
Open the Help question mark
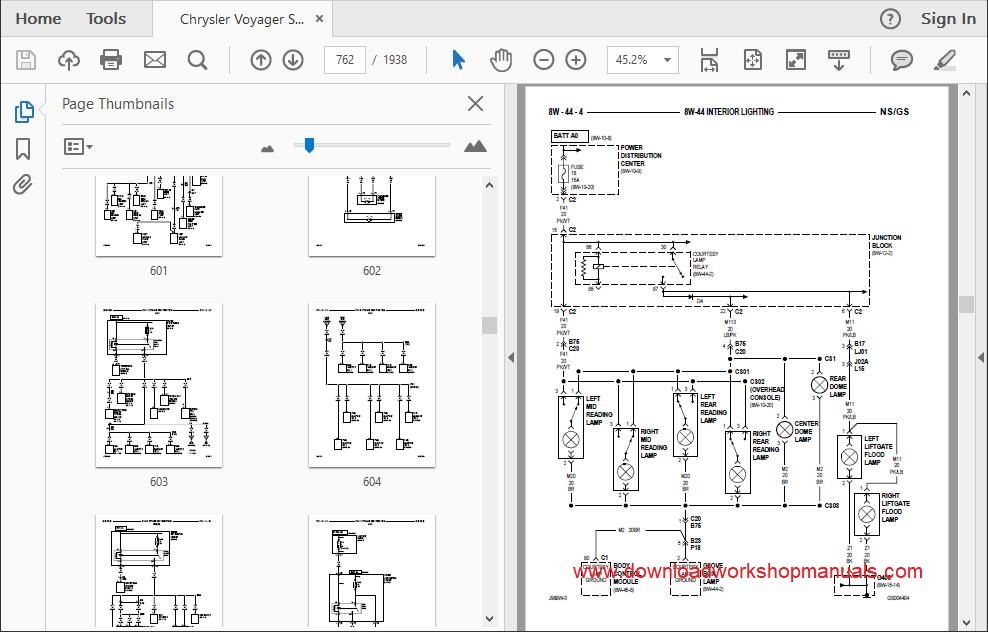coord(890,19)
